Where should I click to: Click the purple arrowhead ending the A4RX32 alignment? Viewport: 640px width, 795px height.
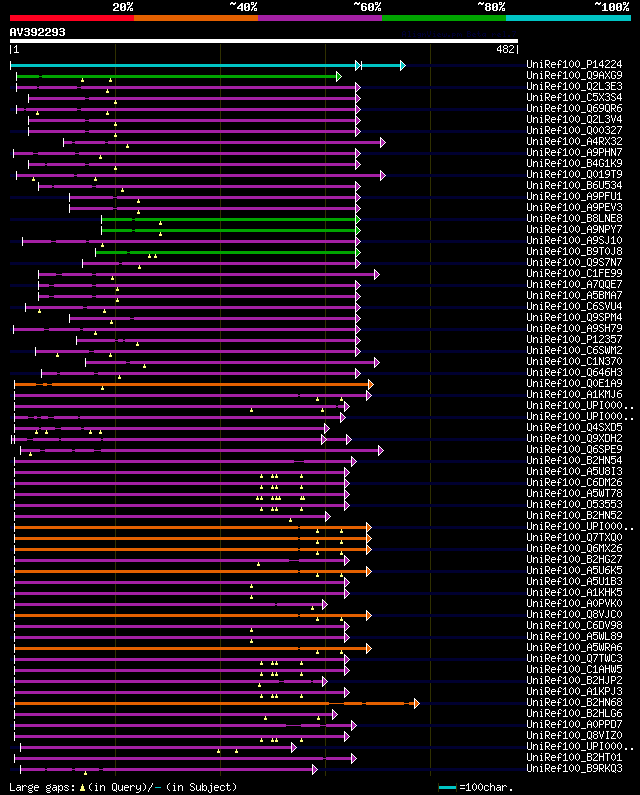pyautogui.click(x=383, y=142)
